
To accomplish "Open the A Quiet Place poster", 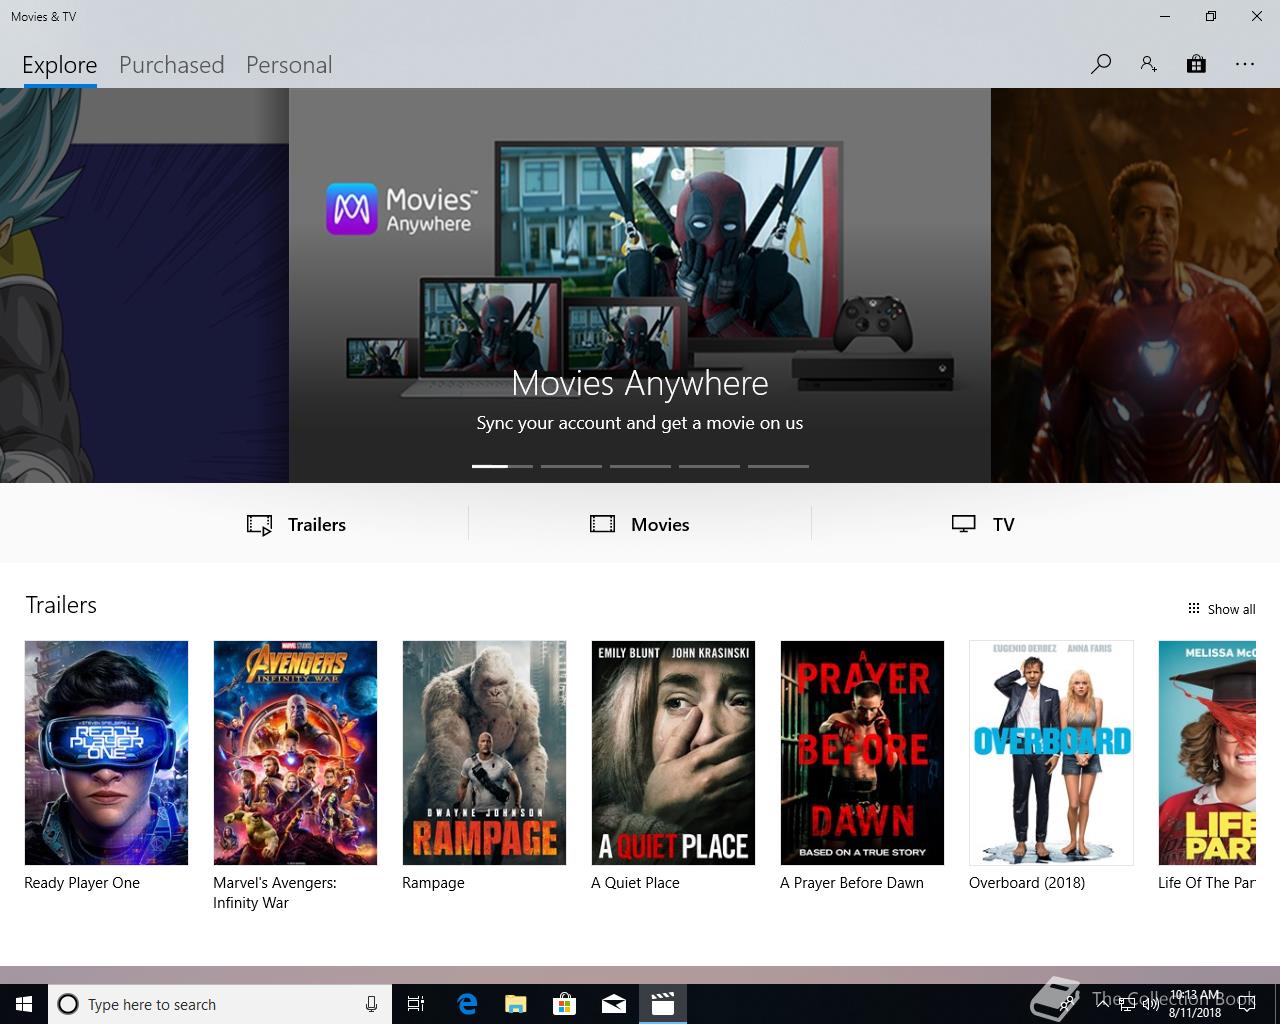I will [673, 753].
